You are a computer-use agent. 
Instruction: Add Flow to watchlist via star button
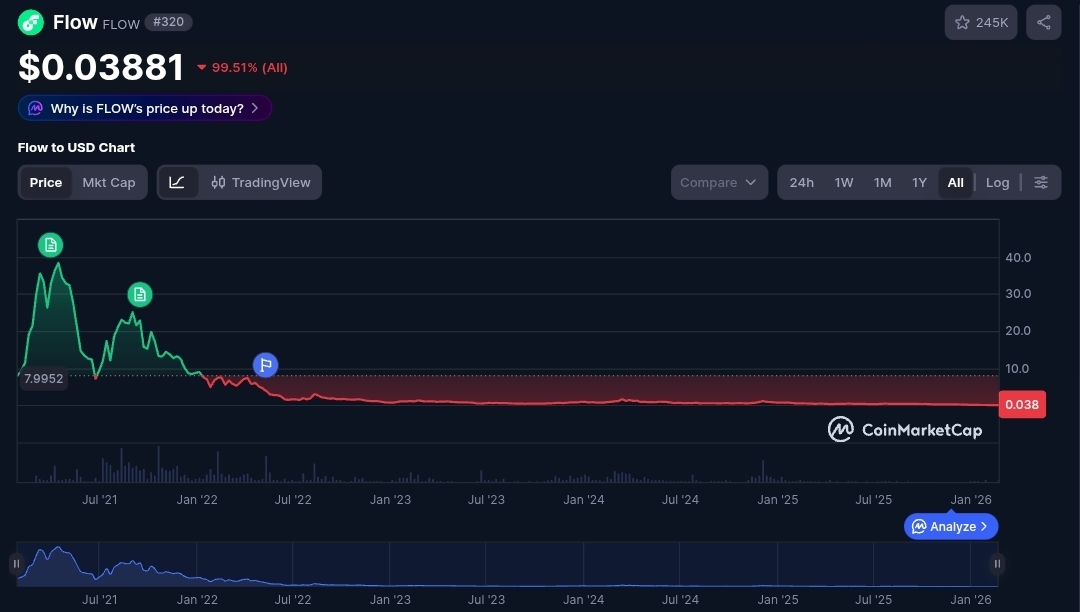click(980, 22)
